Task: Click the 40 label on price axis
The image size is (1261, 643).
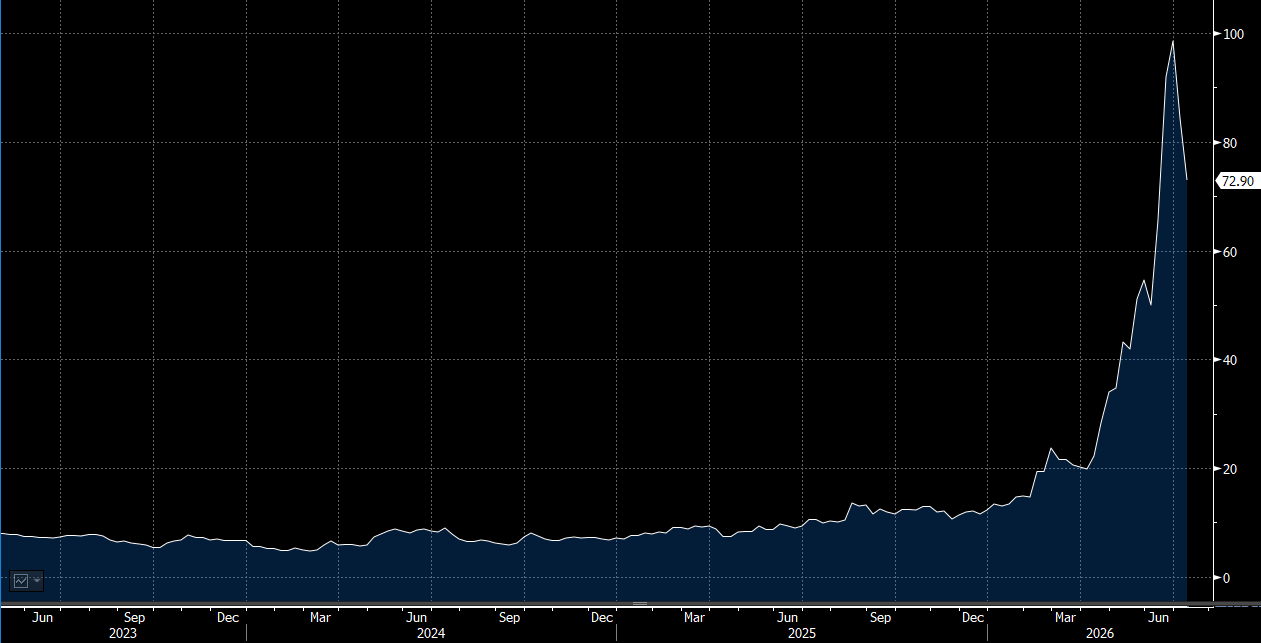Action: (1230, 360)
